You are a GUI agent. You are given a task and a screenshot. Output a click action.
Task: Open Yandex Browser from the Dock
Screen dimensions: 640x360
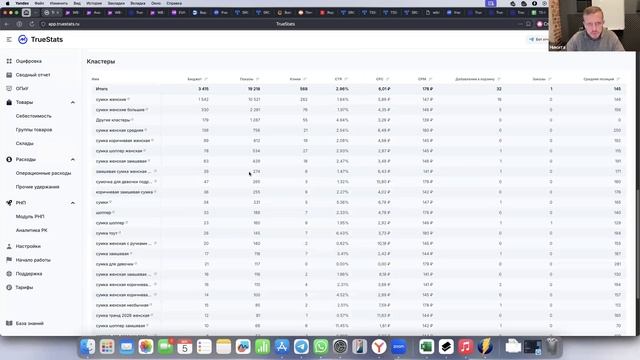pos(379,347)
